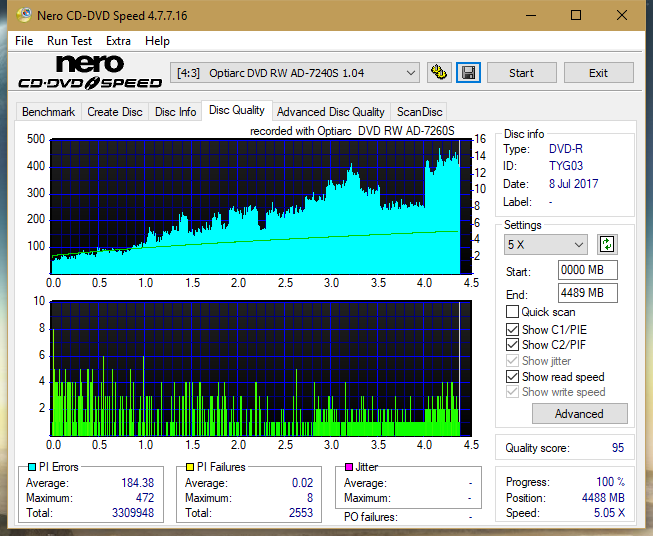
Task: Click the PI Errors Average value 184.38
Action: pyautogui.click(x=137, y=483)
